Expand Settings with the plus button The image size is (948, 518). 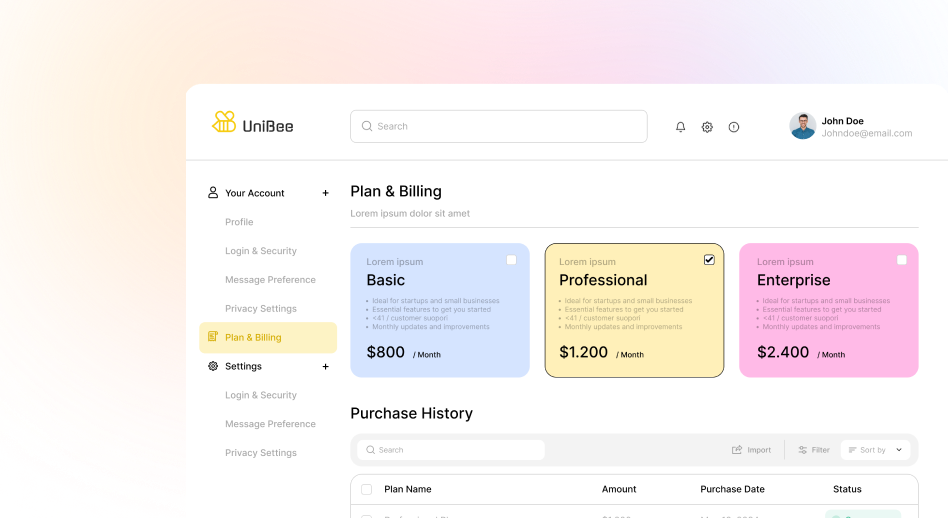(325, 366)
